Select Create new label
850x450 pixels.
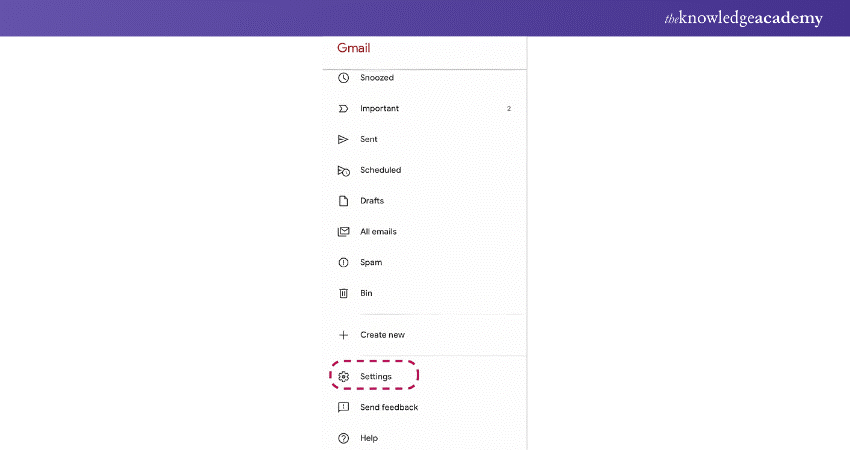tap(382, 335)
